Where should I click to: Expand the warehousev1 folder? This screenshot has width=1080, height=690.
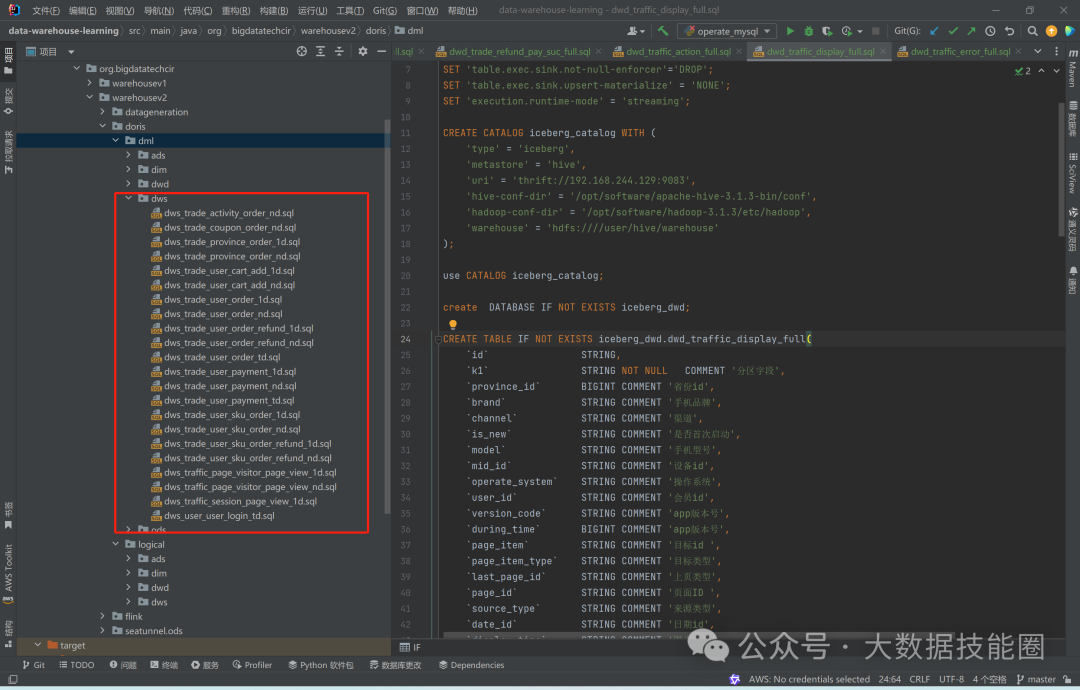click(90, 83)
